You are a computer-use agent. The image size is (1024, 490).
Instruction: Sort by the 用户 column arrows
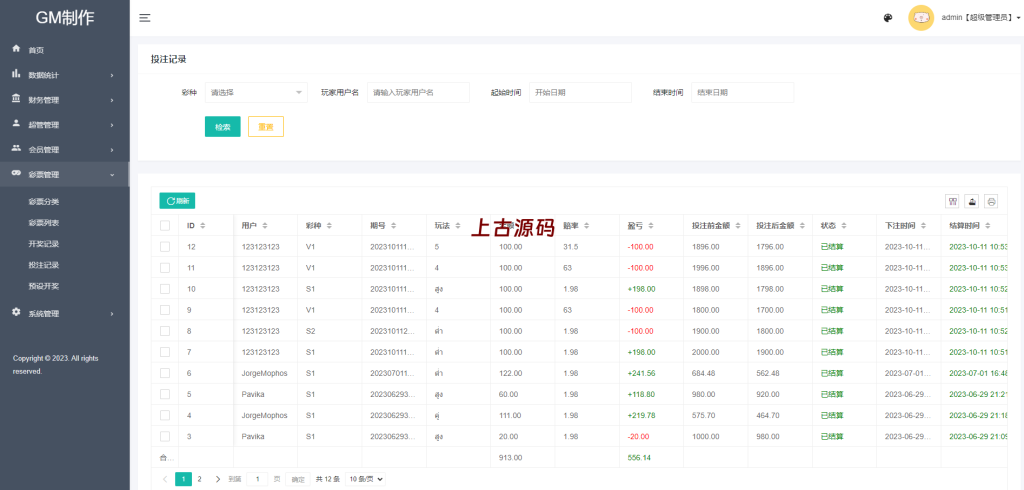click(x=264, y=225)
